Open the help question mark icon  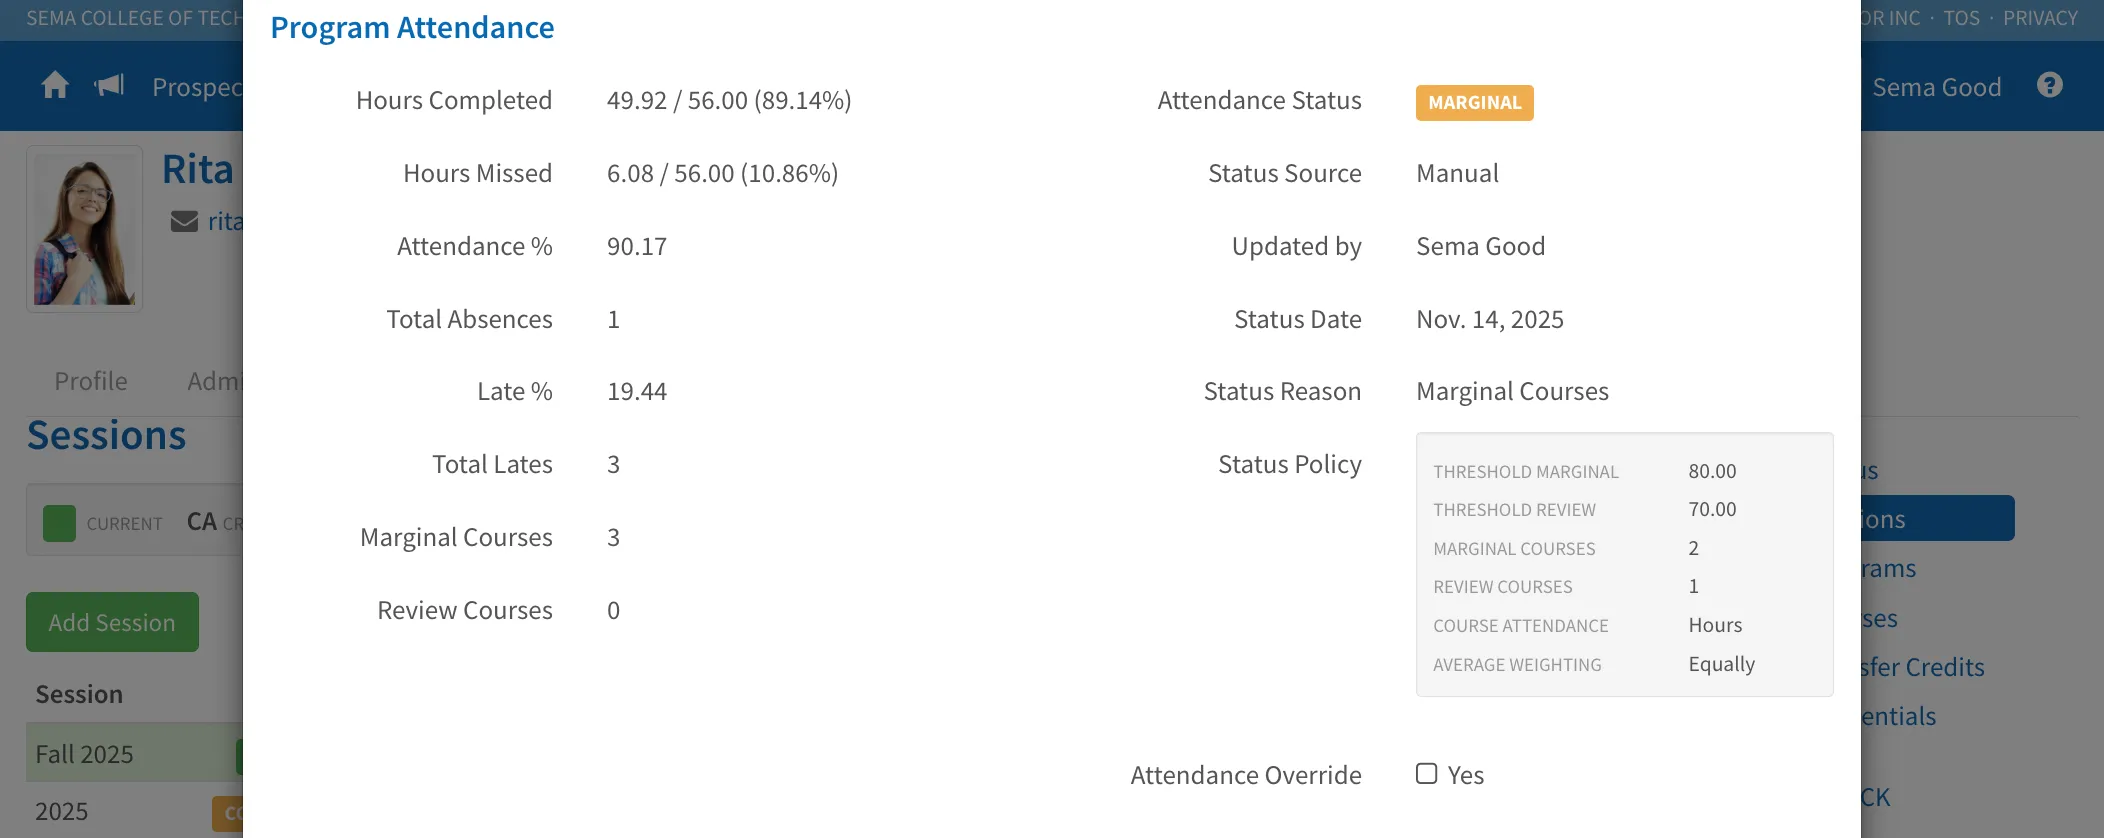pos(2050,86)
